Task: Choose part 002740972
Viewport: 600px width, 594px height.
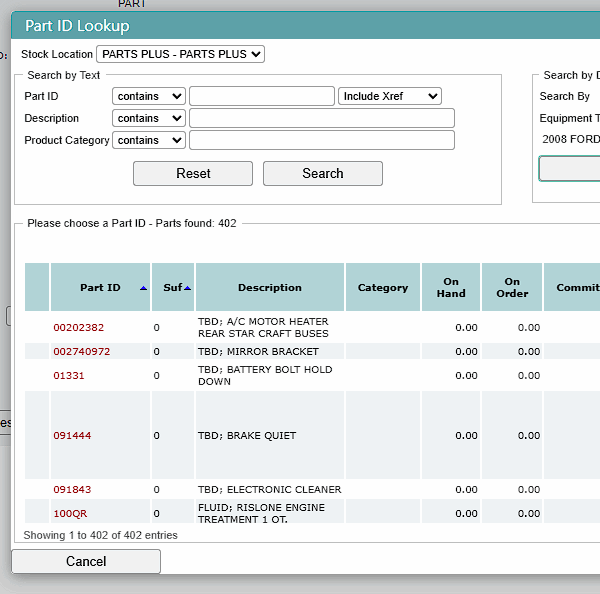Action: [82, 351]
